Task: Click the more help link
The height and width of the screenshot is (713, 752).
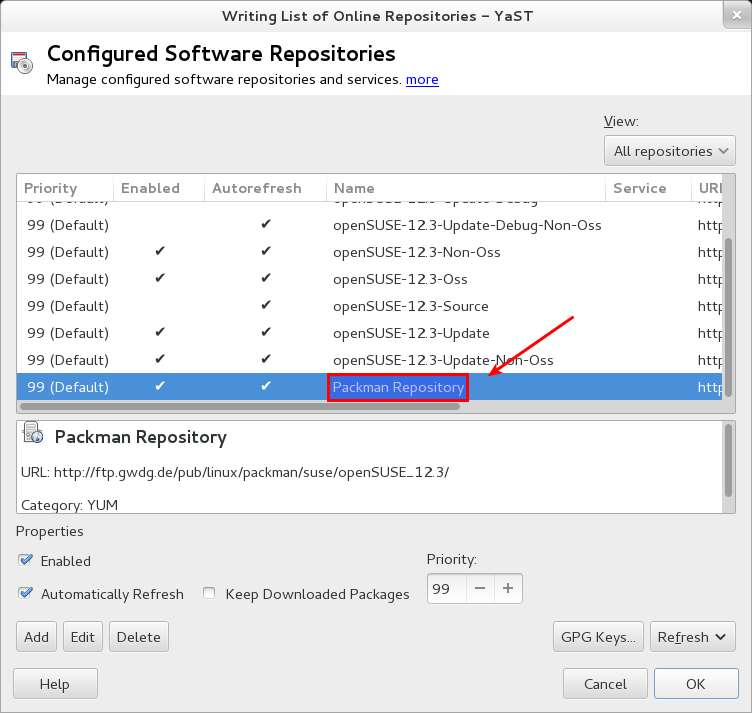Action: coord(422,79)
